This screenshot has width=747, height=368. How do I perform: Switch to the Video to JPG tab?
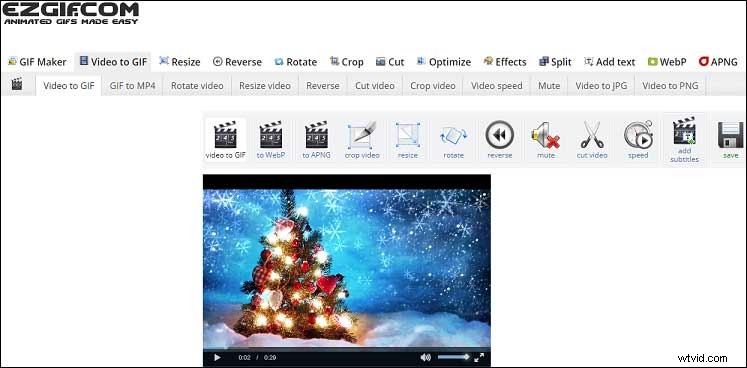[x=601, y=86]
